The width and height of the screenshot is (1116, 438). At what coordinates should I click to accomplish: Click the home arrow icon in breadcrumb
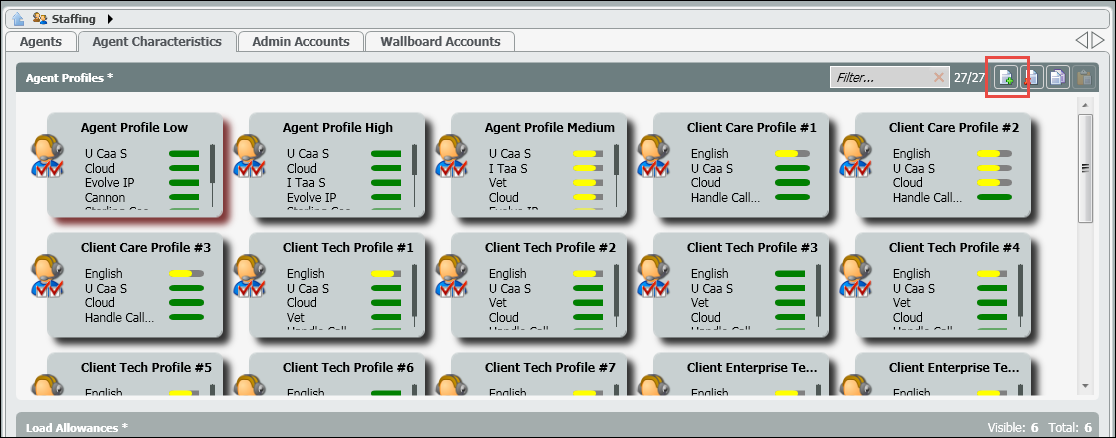(x=19, y=18)
